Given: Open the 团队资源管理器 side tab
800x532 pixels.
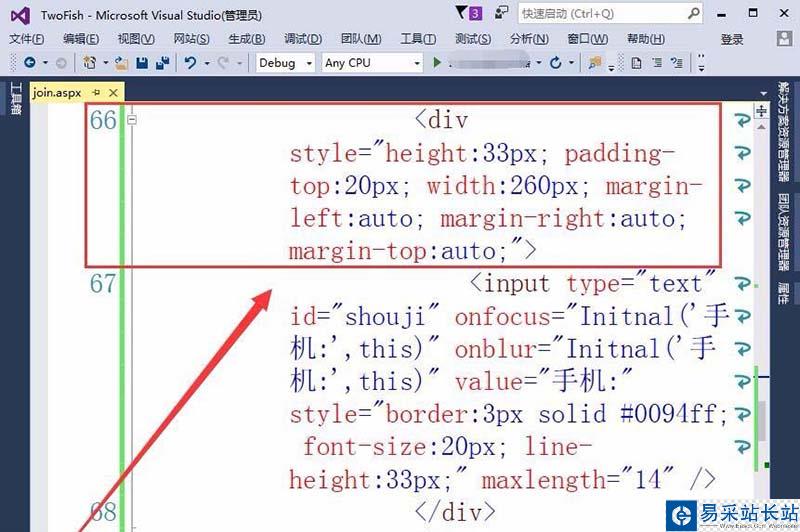Looking at the screenshot, I should 783,231.
